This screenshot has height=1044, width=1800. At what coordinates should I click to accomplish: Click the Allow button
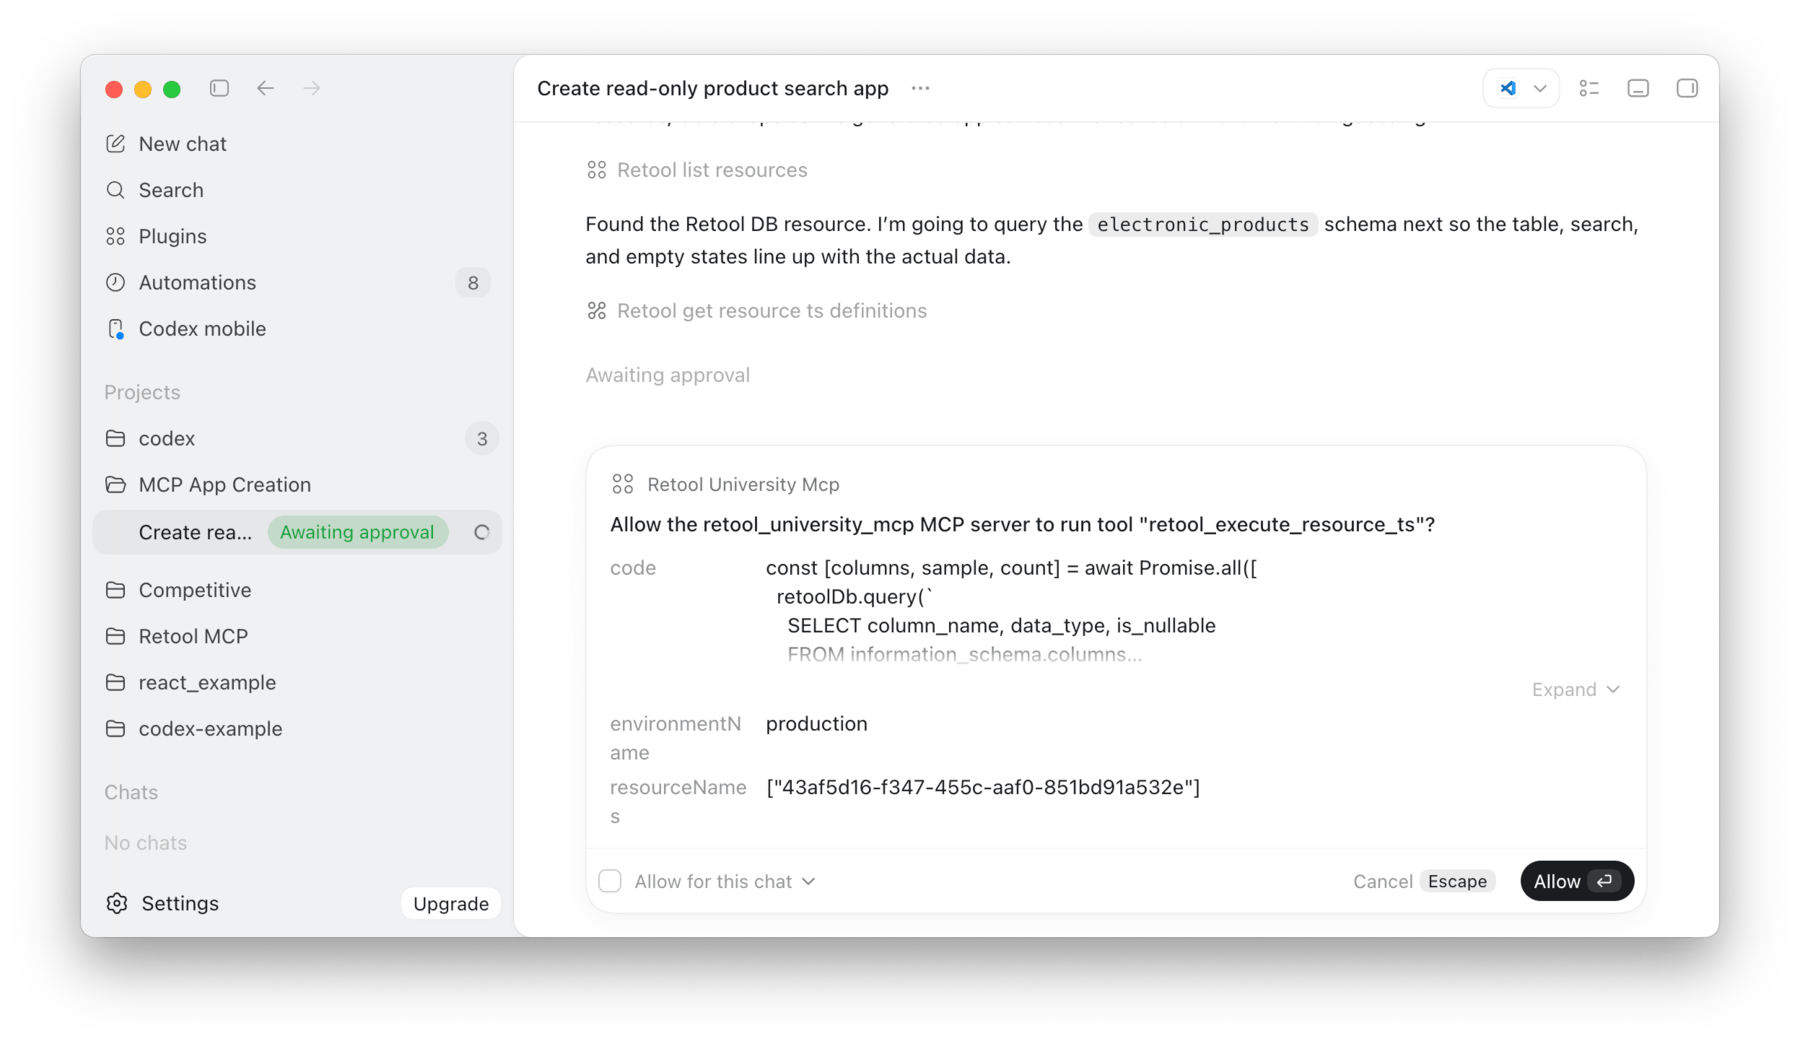click(1577, 881)
